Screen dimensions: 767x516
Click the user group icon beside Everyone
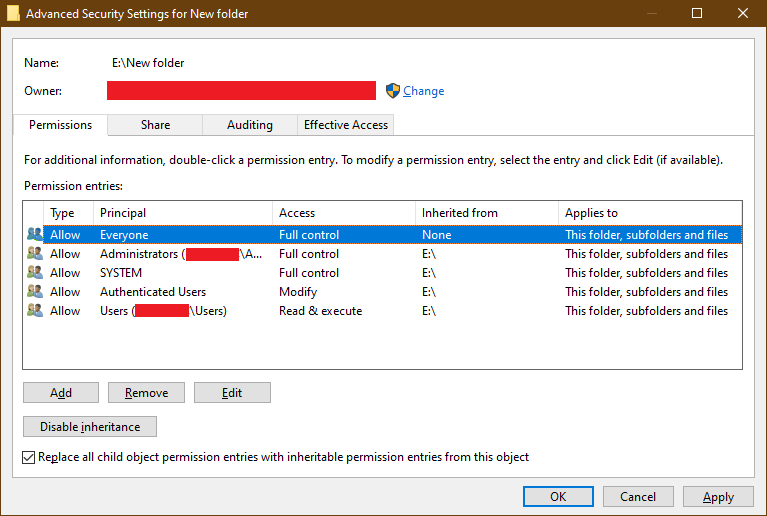35,234
